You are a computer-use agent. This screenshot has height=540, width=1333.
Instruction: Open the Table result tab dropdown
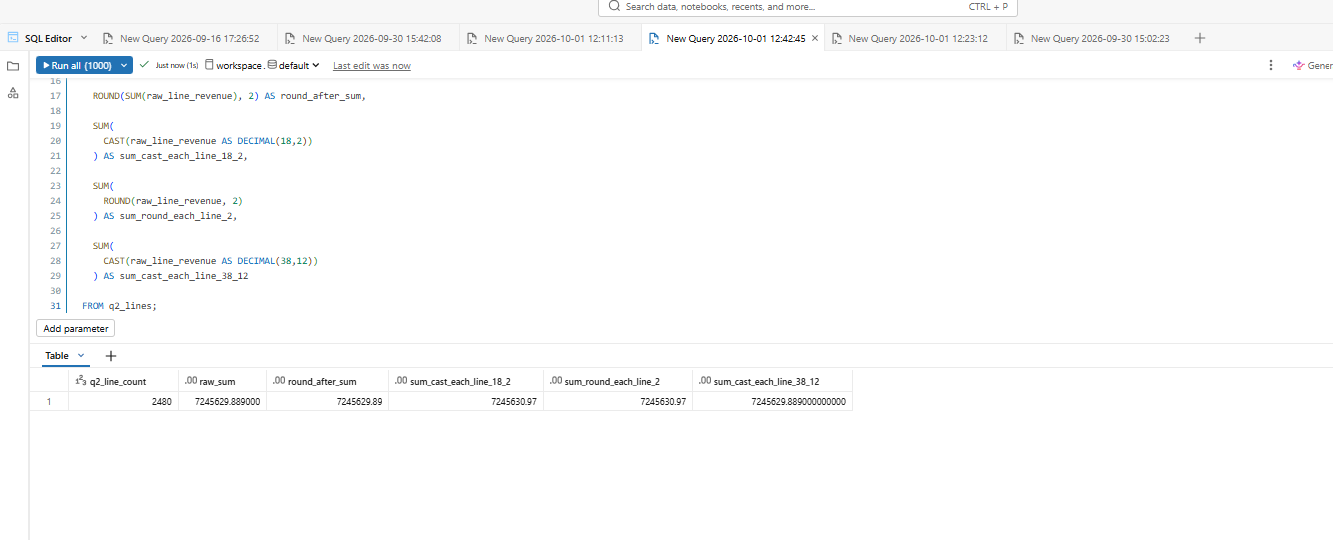click(81, 355)
